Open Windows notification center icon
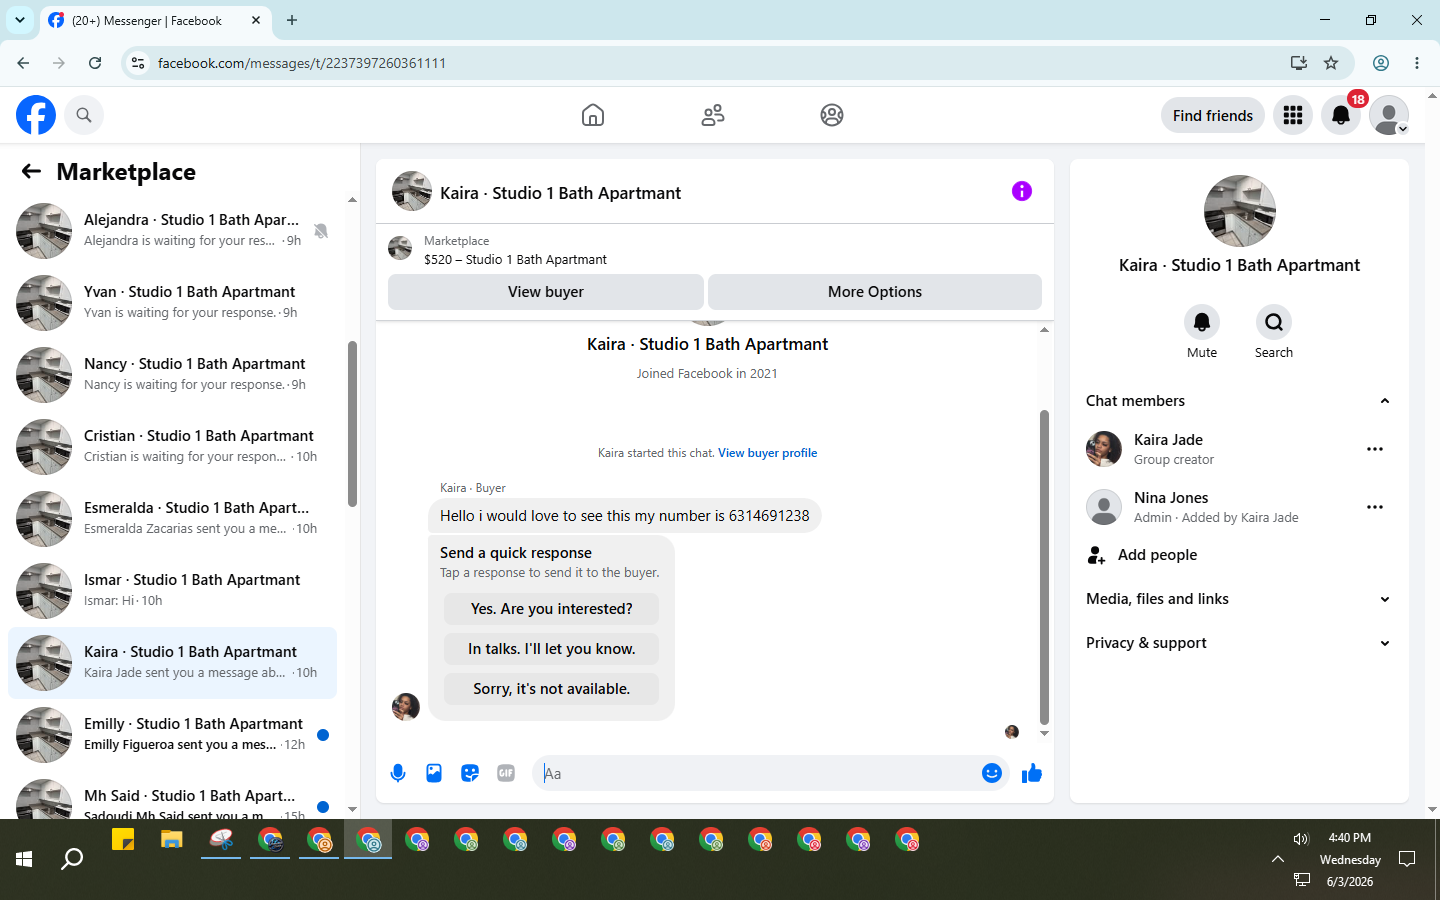The width and height of the screenshot is (1440, 900). coord(1407,859)
